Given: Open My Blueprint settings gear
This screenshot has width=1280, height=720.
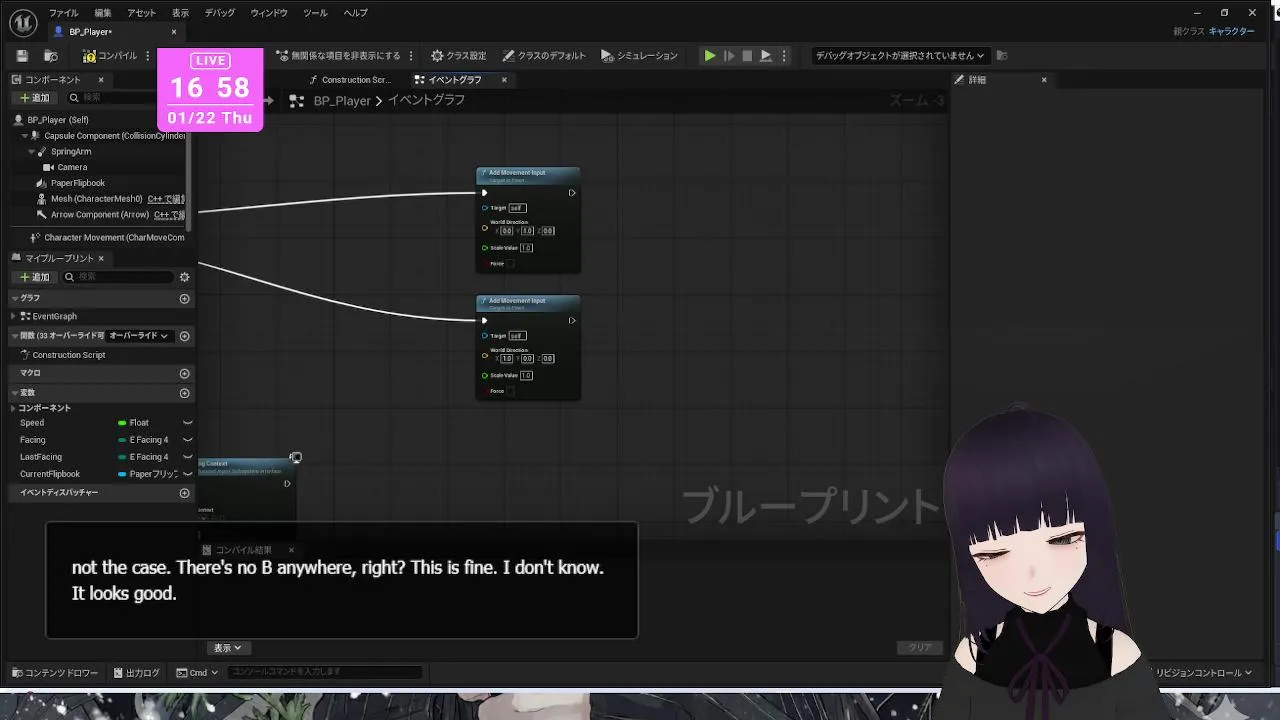Looking at the screenshot, I should click(x=184, y=277).
